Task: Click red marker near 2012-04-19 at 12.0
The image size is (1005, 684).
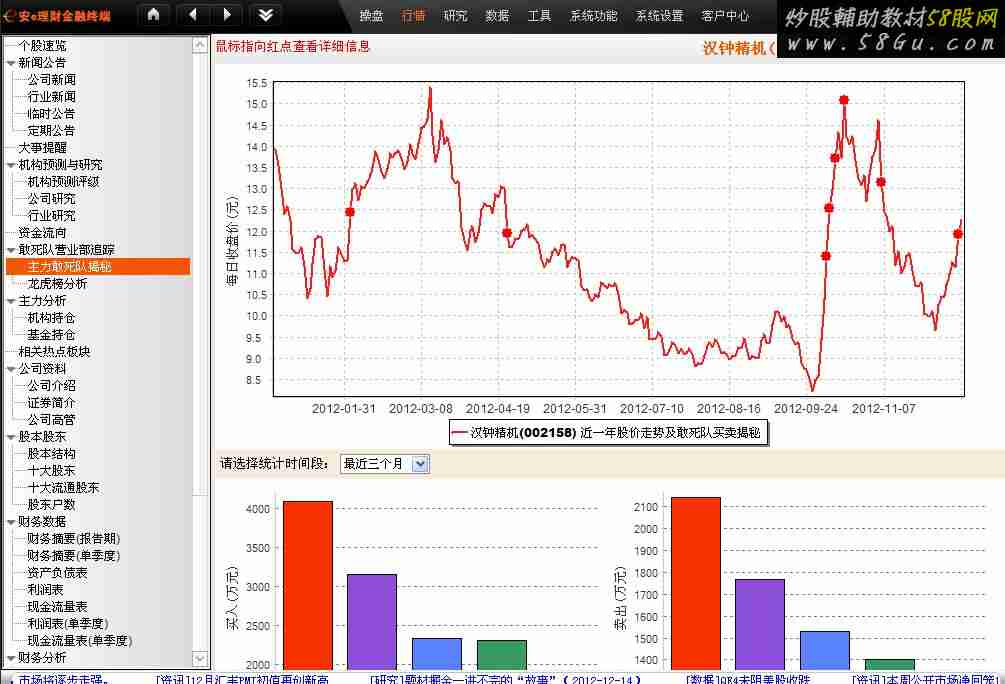Action: point(506,233)
